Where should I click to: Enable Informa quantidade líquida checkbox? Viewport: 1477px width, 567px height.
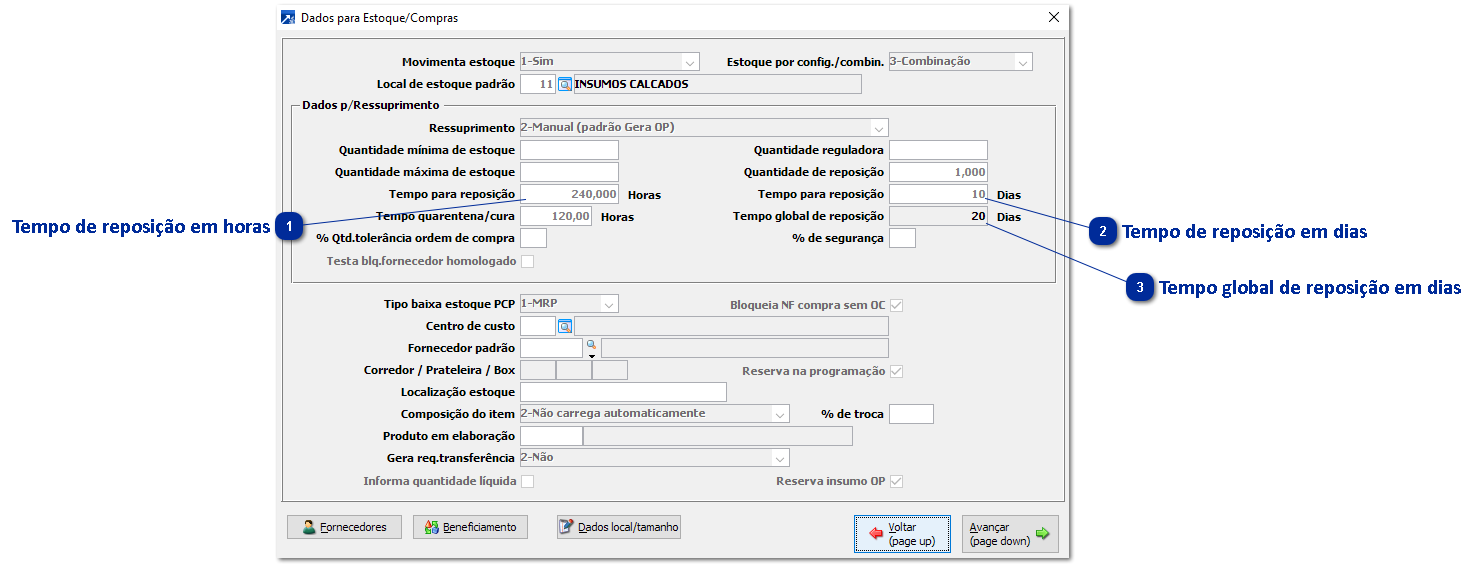coord(528,482)
